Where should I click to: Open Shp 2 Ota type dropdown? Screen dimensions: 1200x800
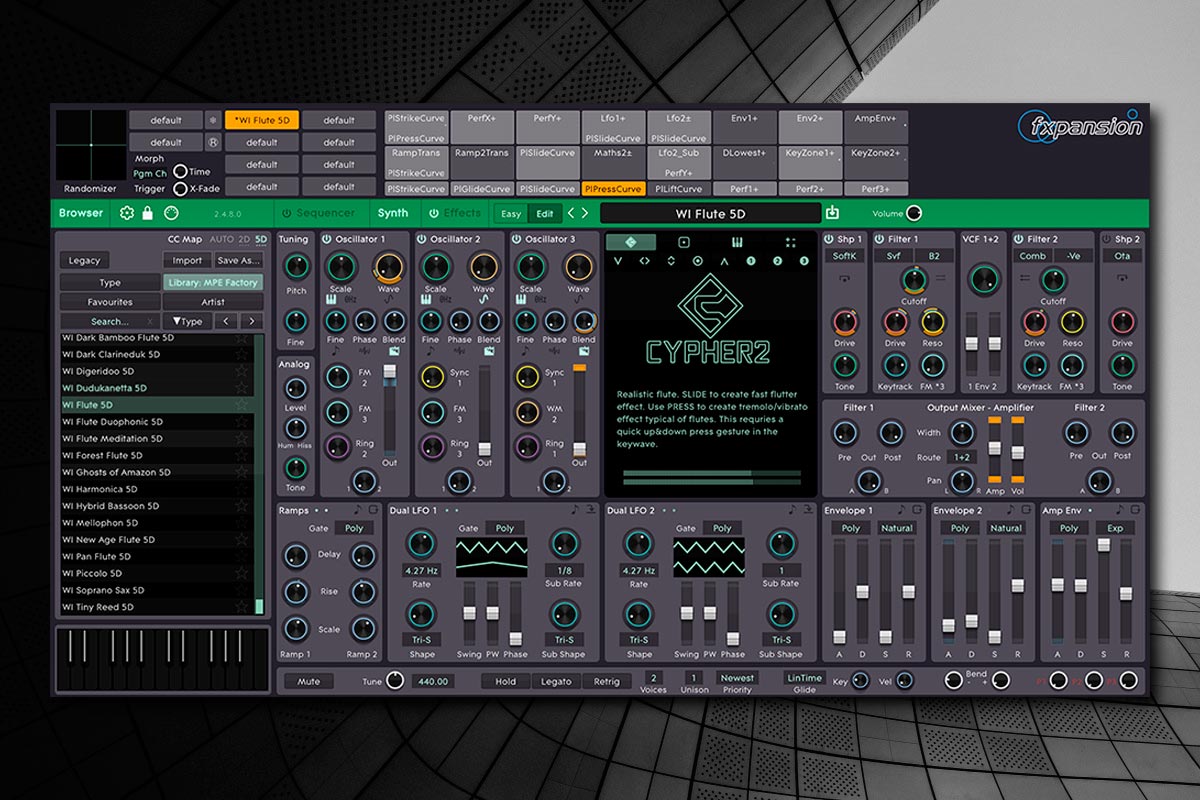[x=1122, y=256]
